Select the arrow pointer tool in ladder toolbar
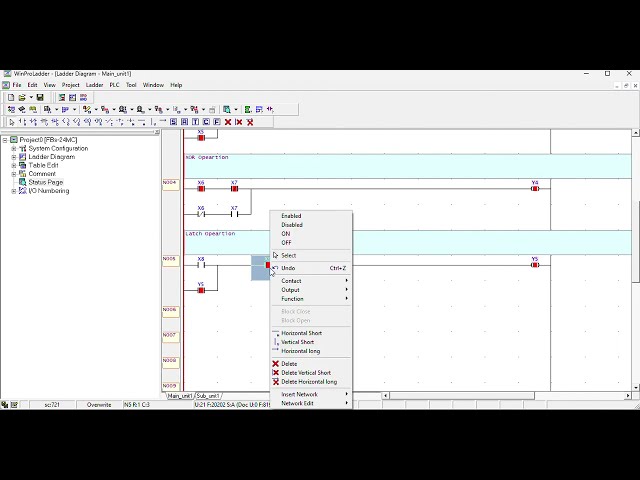This screenshot has width=640, height=480. coord(12,122)
